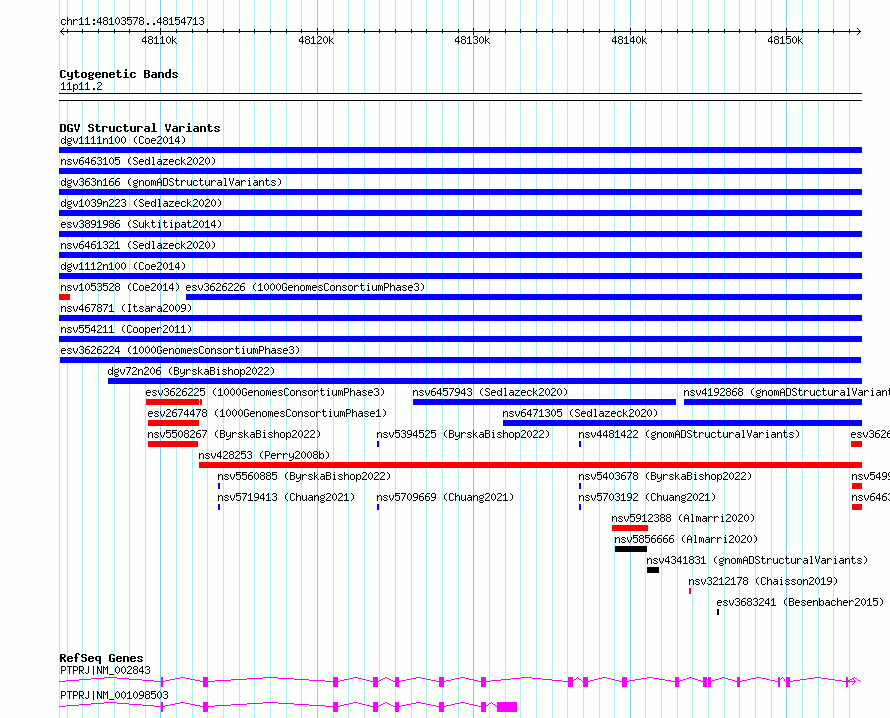Click the dgv1111n100 (Coe2014) variant label

[123, 140]
